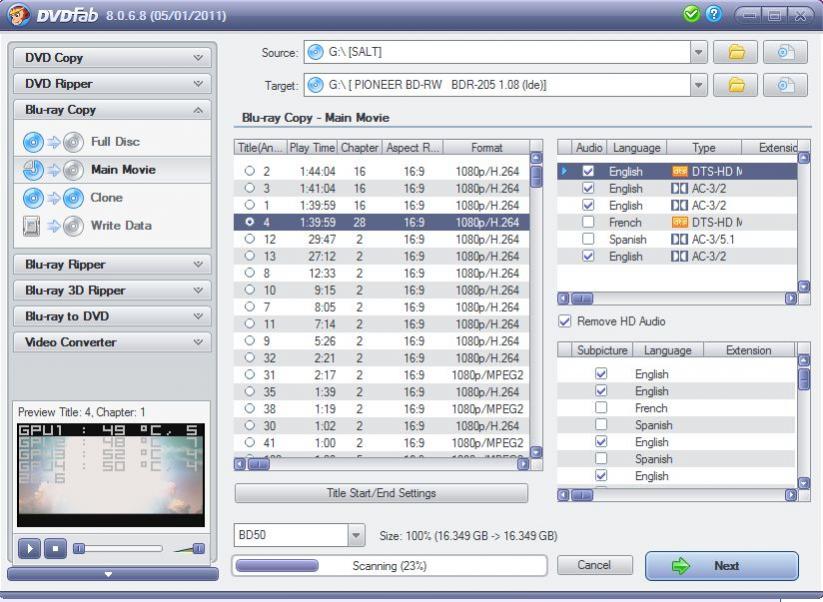823x602 pixels.
Task: Stop the preview video
Action: point(55,548)
